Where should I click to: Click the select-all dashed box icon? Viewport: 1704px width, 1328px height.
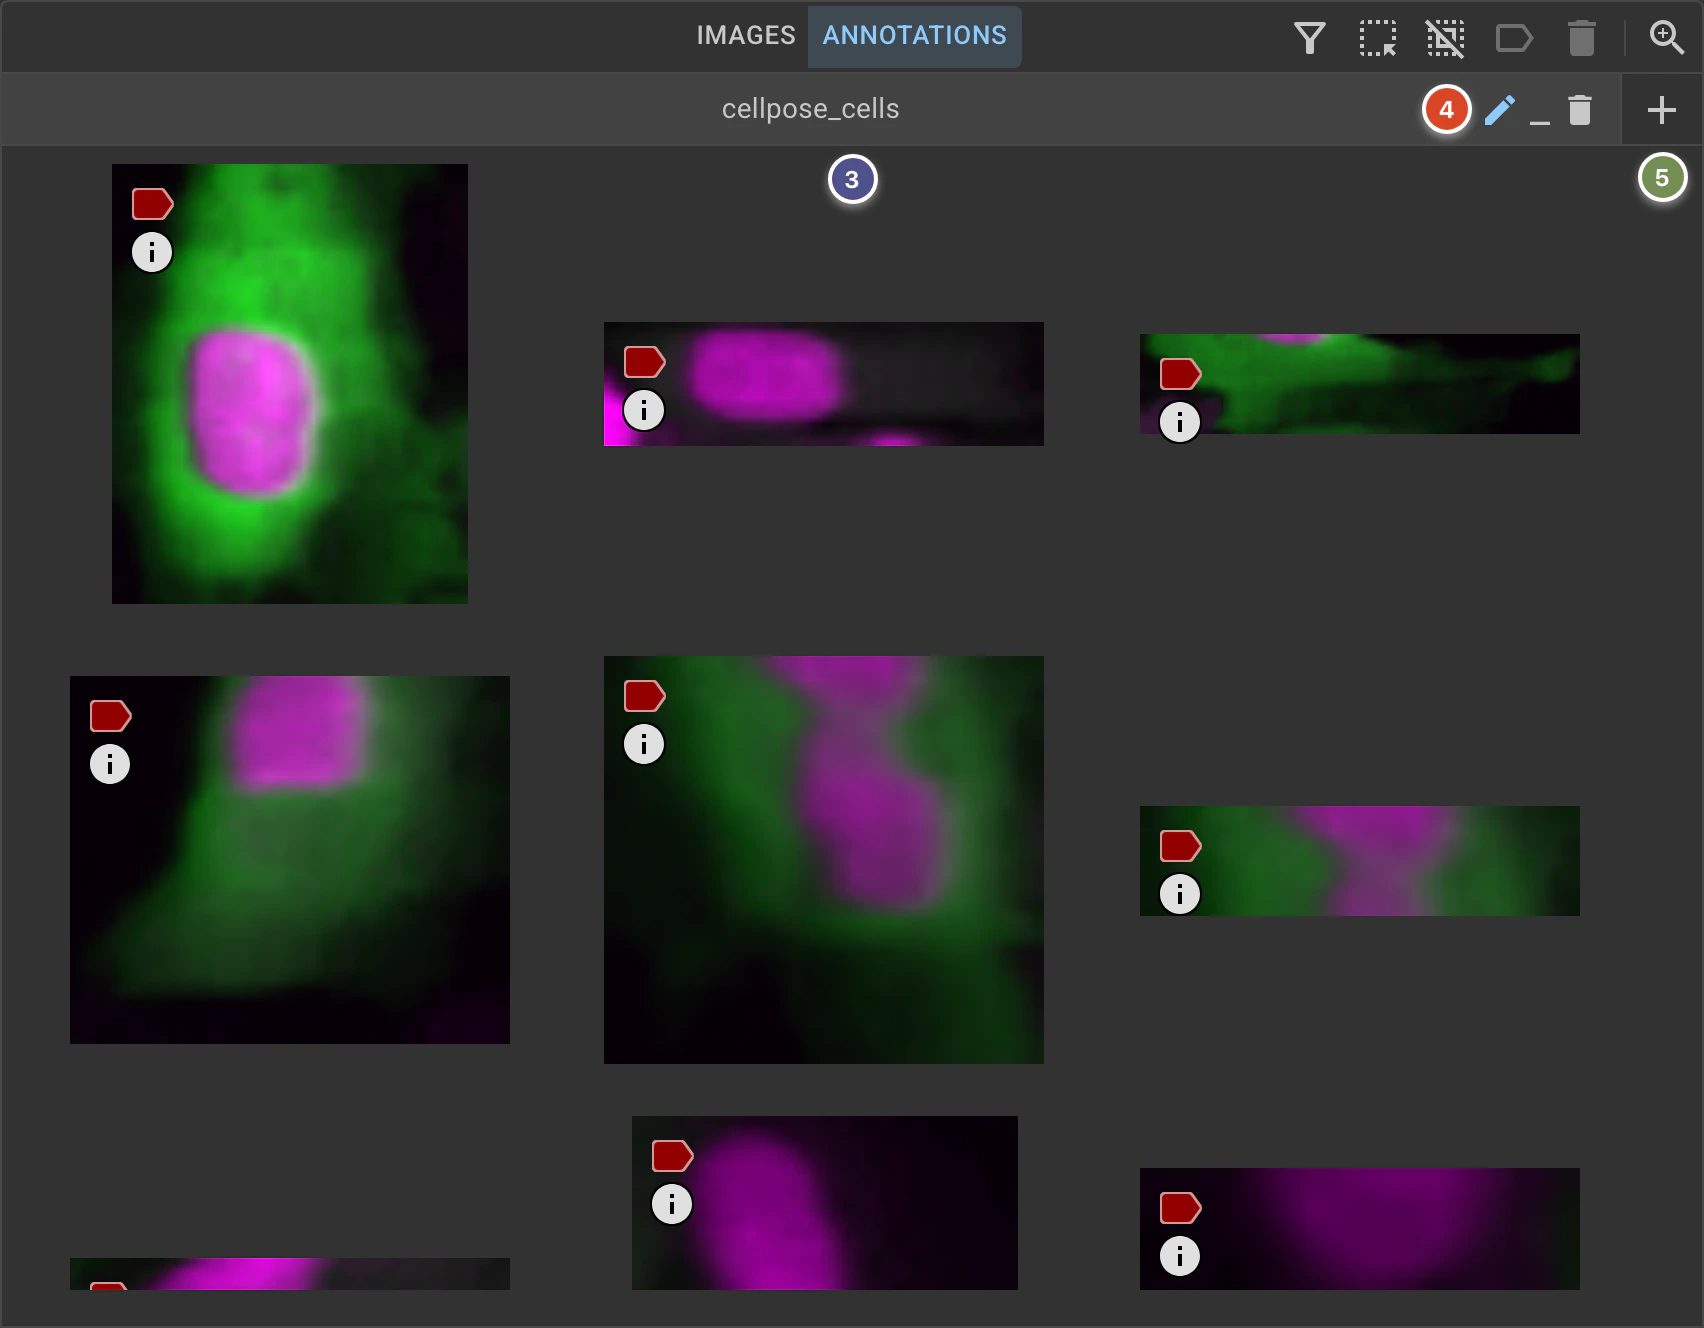(1377, 38)
